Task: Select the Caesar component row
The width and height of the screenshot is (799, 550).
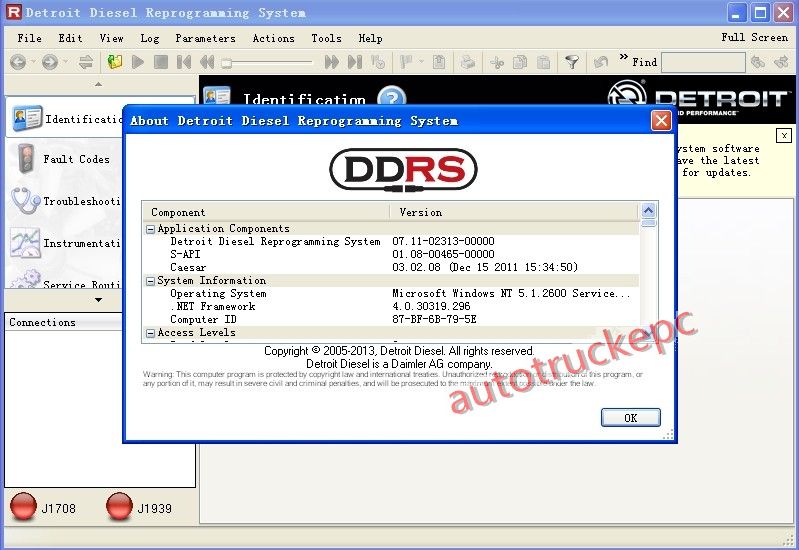Action: [x=391, y=267]
